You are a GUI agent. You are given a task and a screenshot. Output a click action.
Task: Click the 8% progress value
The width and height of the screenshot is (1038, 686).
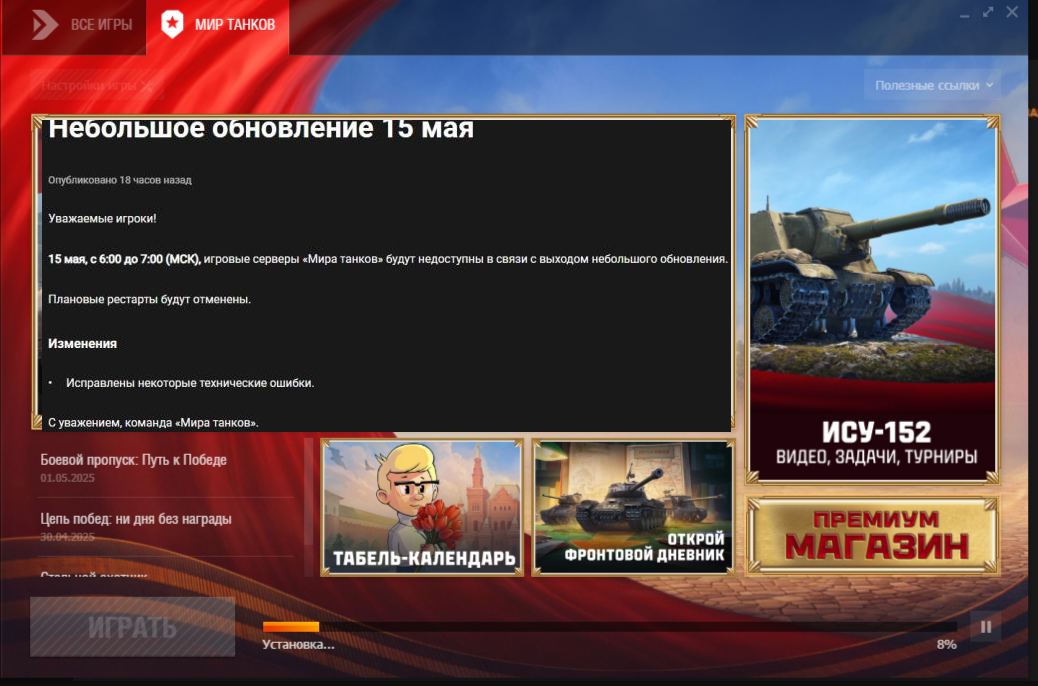click(x=947, y=644)
